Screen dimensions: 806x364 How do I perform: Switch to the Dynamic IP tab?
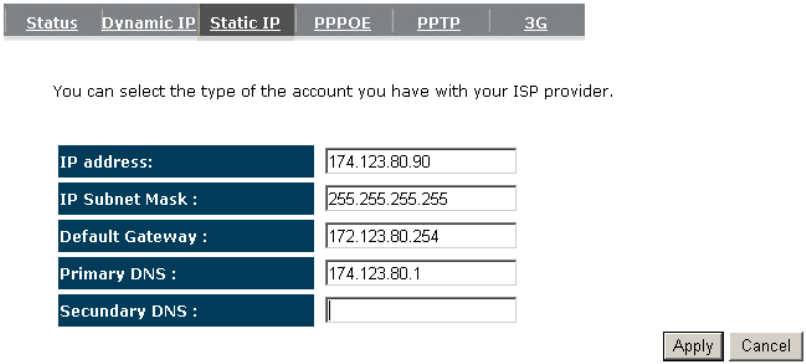(149, 23)
